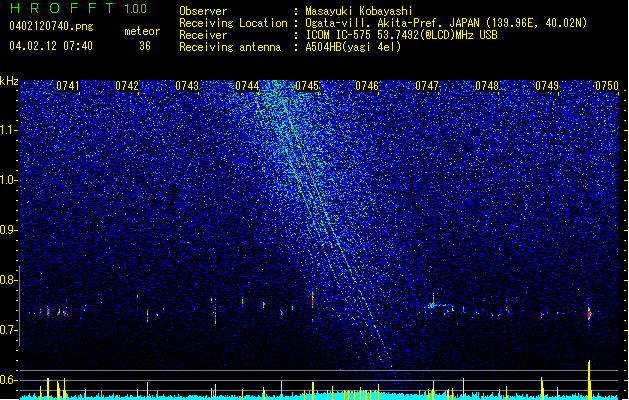The width and height of the screenshot is (629, 400).
Task: Click the Observer label
Action: [203, 11]
